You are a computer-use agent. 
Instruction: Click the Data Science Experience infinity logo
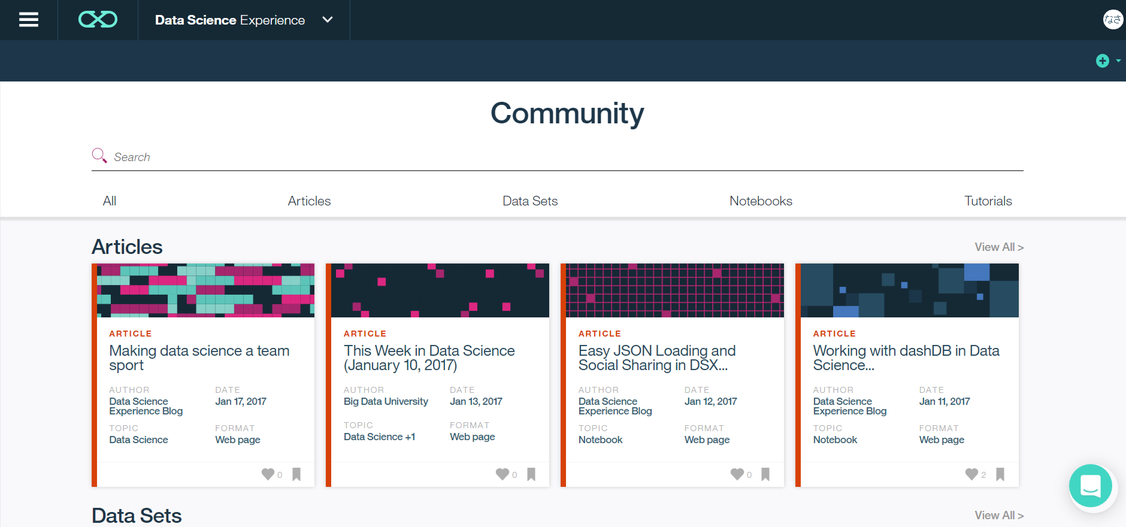click(x=98, y=20)
